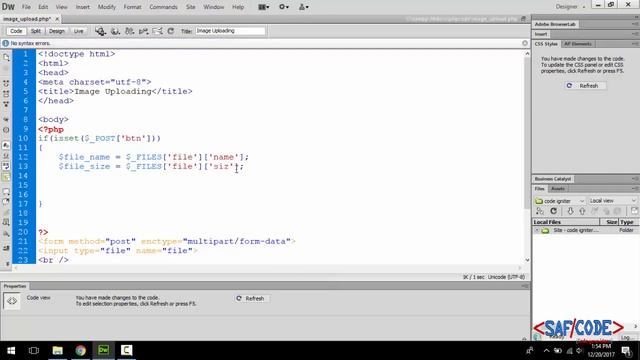Image resolution: width=640 pixels, height=360 pixels.
Task: Click Expand Files panel icon
Action: click(x=634, y=211)
